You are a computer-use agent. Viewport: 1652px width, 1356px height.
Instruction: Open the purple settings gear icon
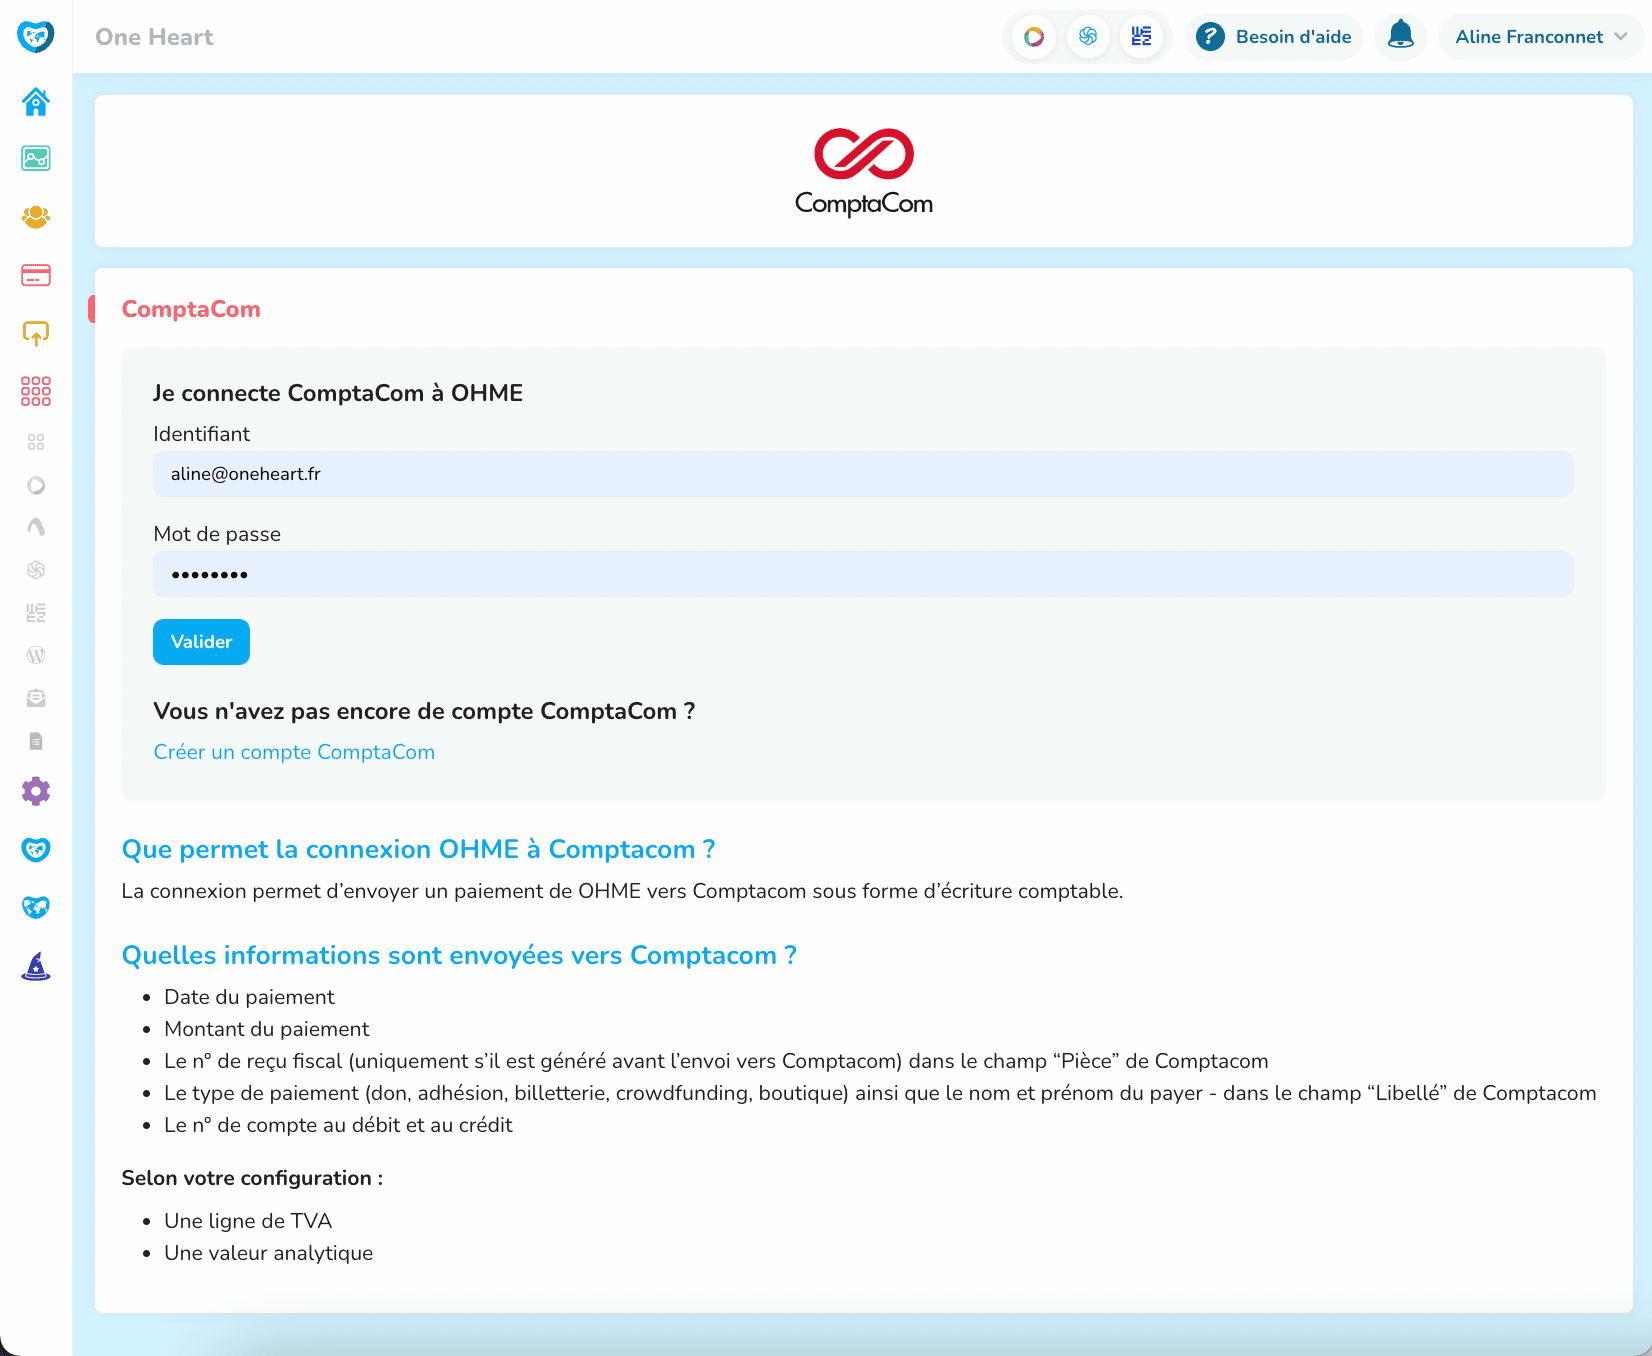pos(36,791)
